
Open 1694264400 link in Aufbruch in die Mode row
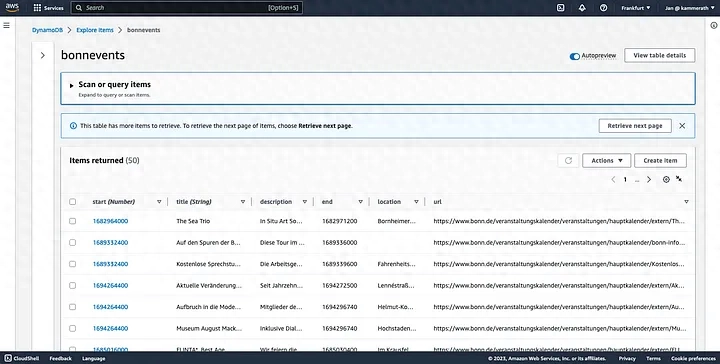[110, 307]
